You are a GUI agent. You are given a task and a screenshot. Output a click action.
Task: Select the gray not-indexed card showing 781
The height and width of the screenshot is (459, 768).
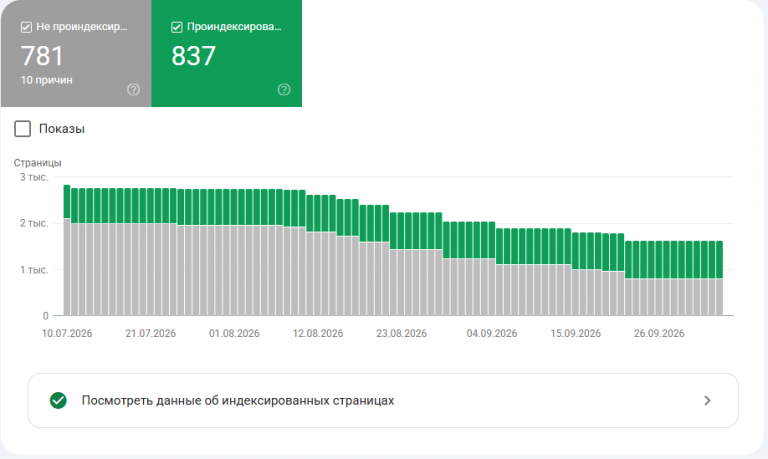76,53
